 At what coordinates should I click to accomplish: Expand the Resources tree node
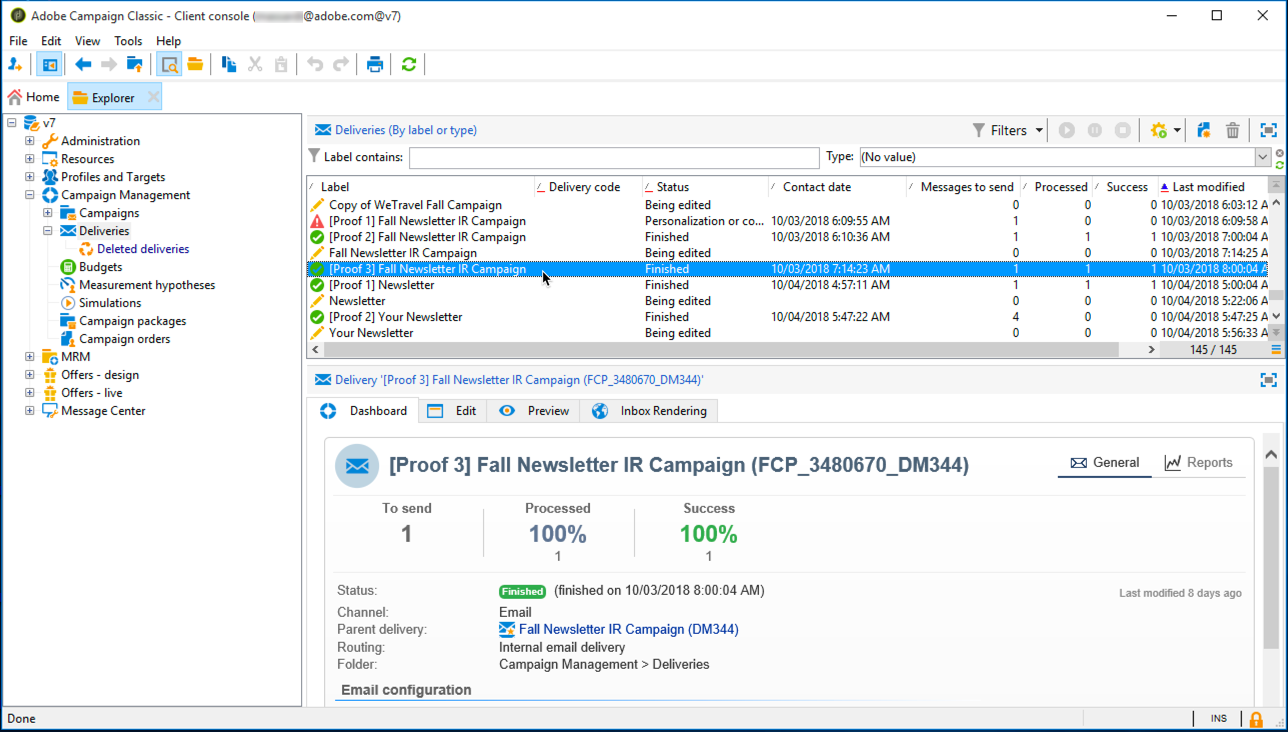(x=30, y=159)
